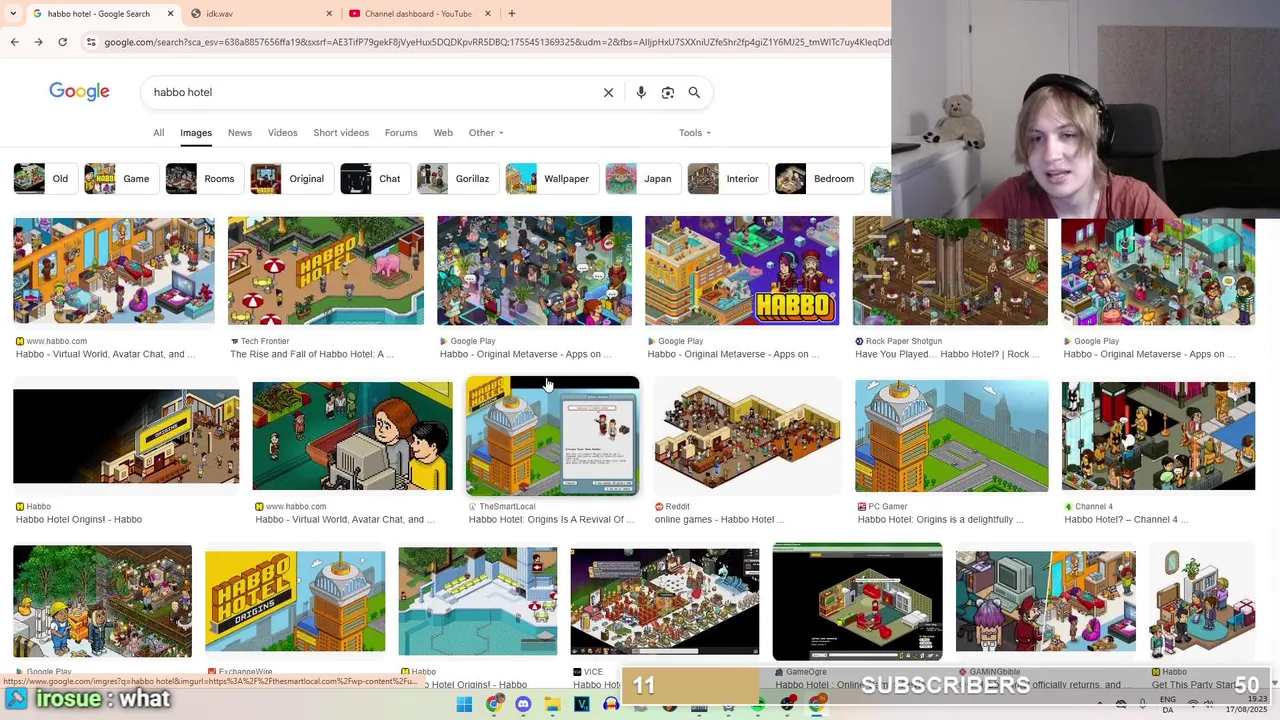Viewport: 1280px width, 720px height.
Task: Close the Channel dashboard YouTube tab
Action: pyautogui.click(x=488, y=13)
